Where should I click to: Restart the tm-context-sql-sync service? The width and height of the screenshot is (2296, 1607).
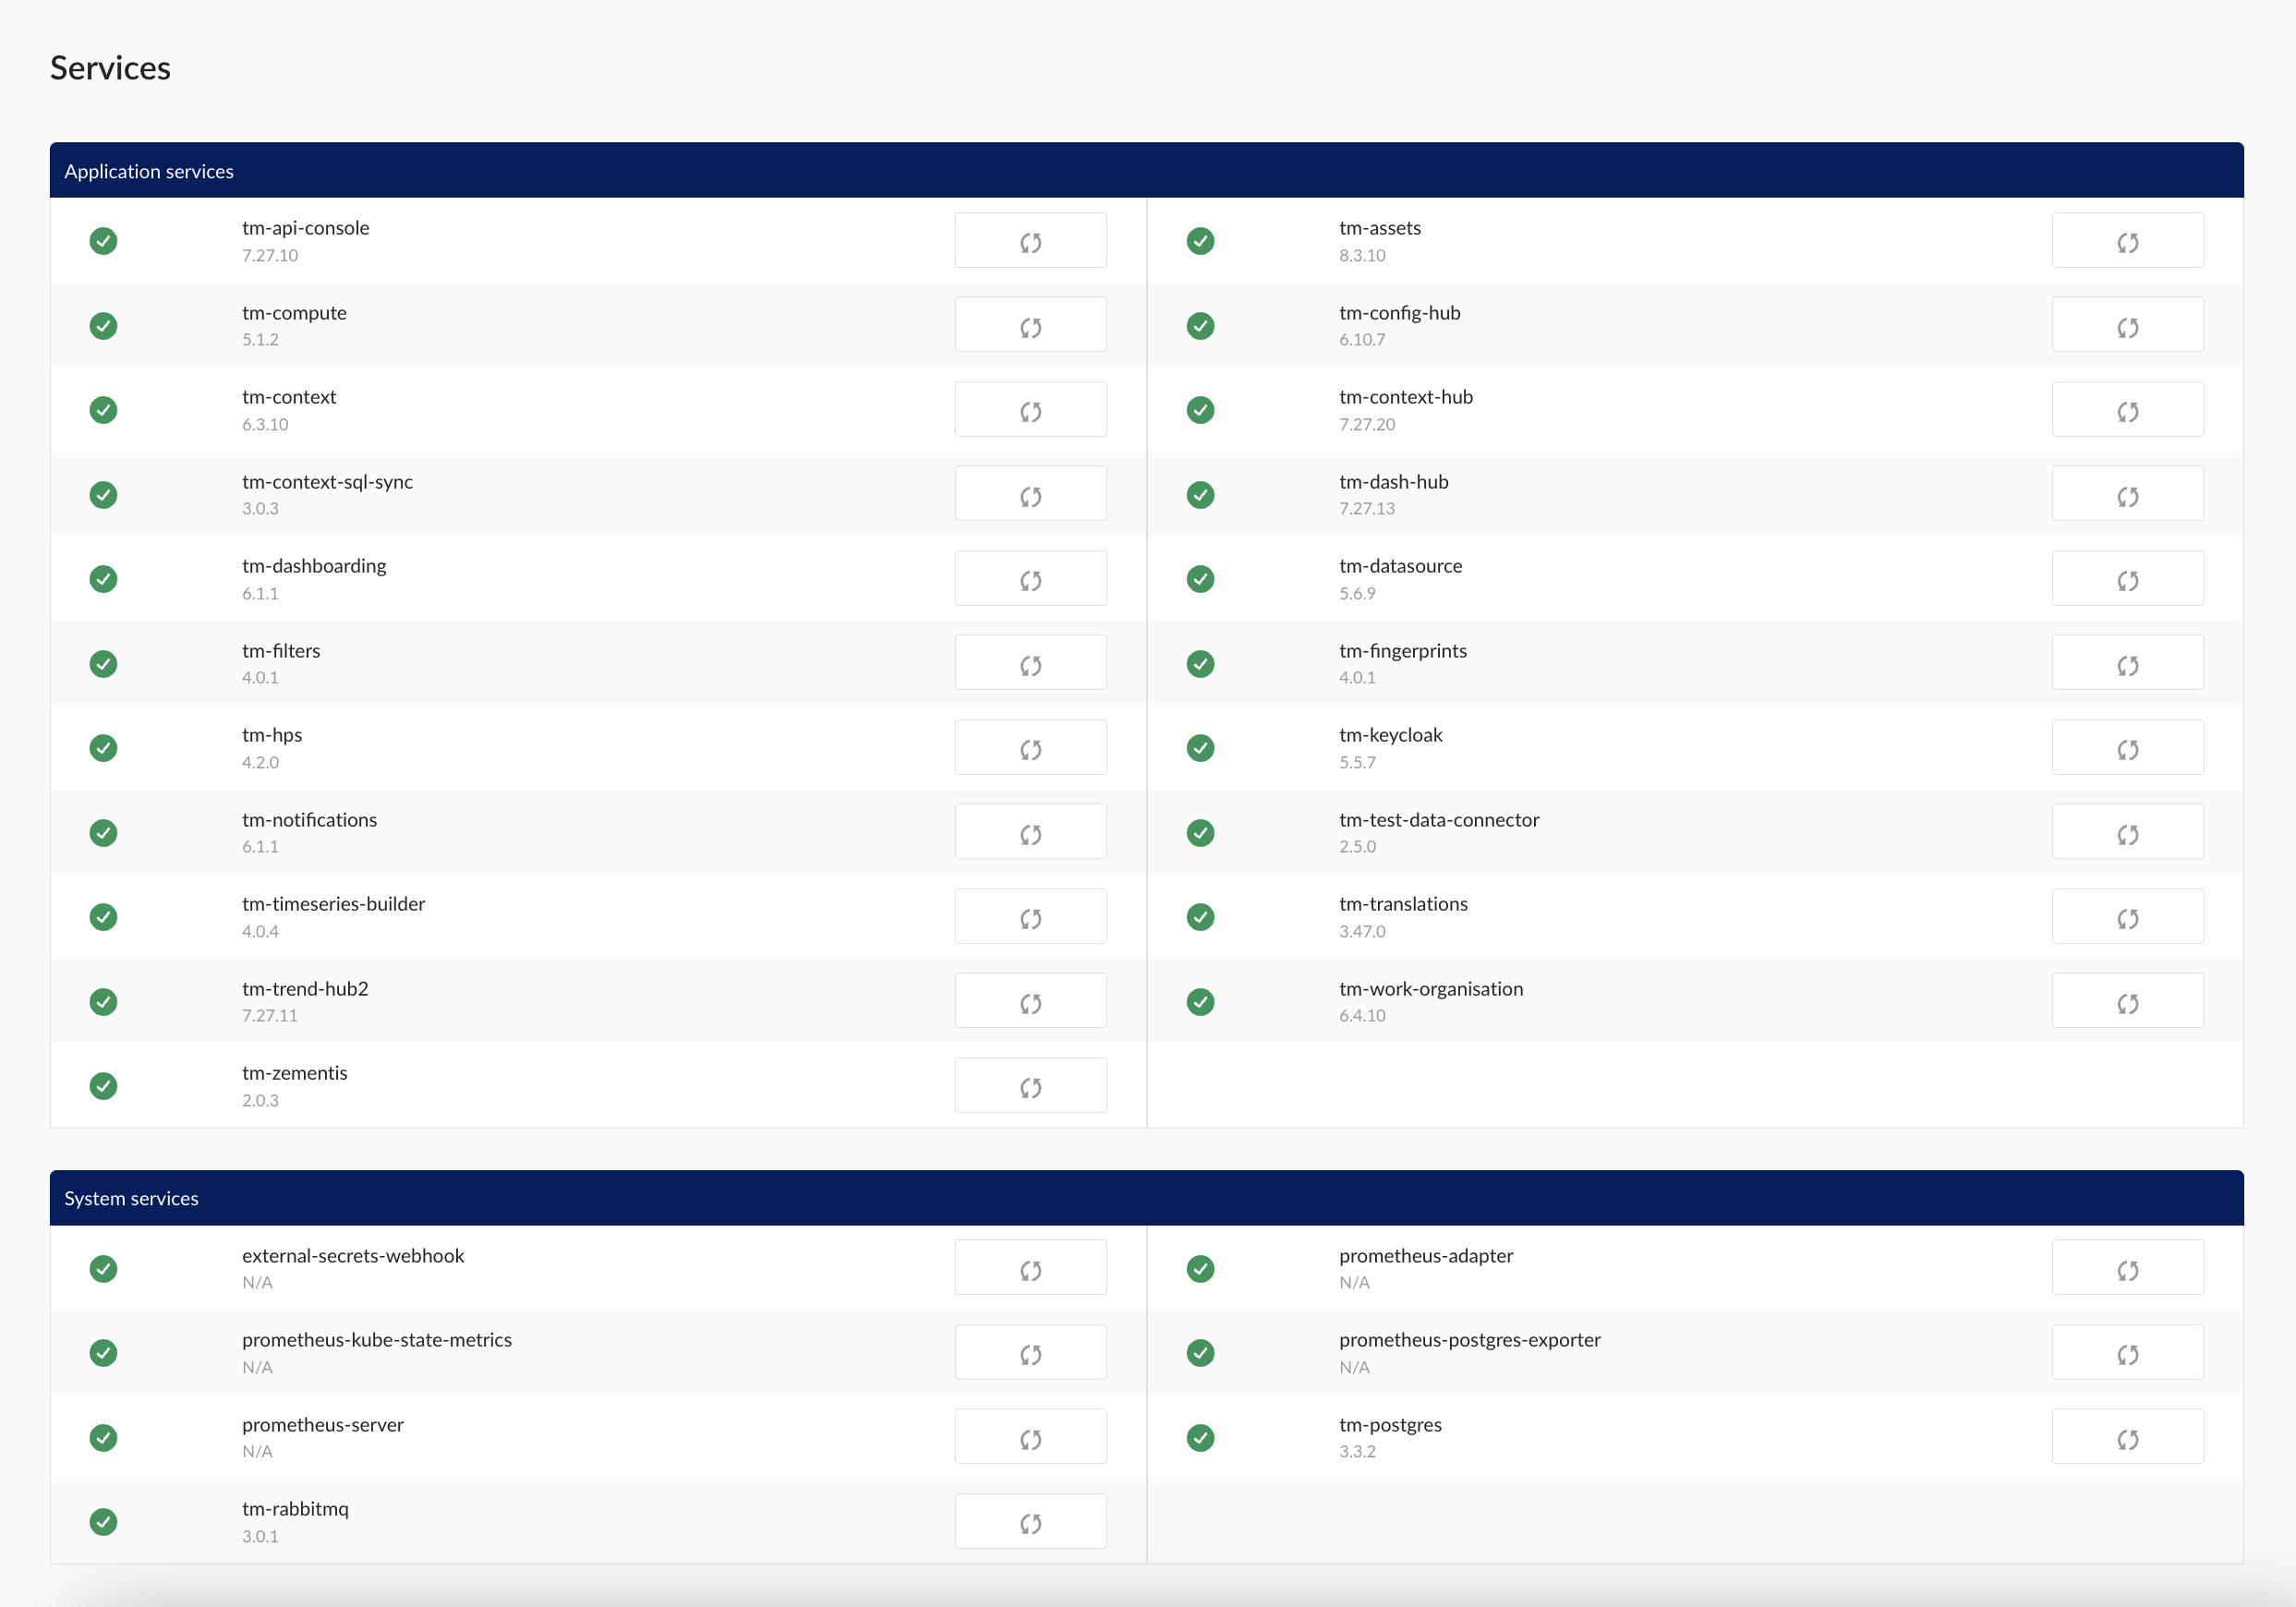1030,494
